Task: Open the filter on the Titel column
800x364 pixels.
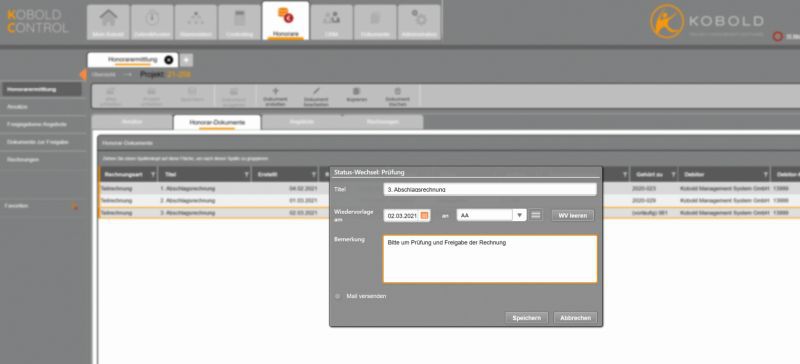Action: point(247,175)
